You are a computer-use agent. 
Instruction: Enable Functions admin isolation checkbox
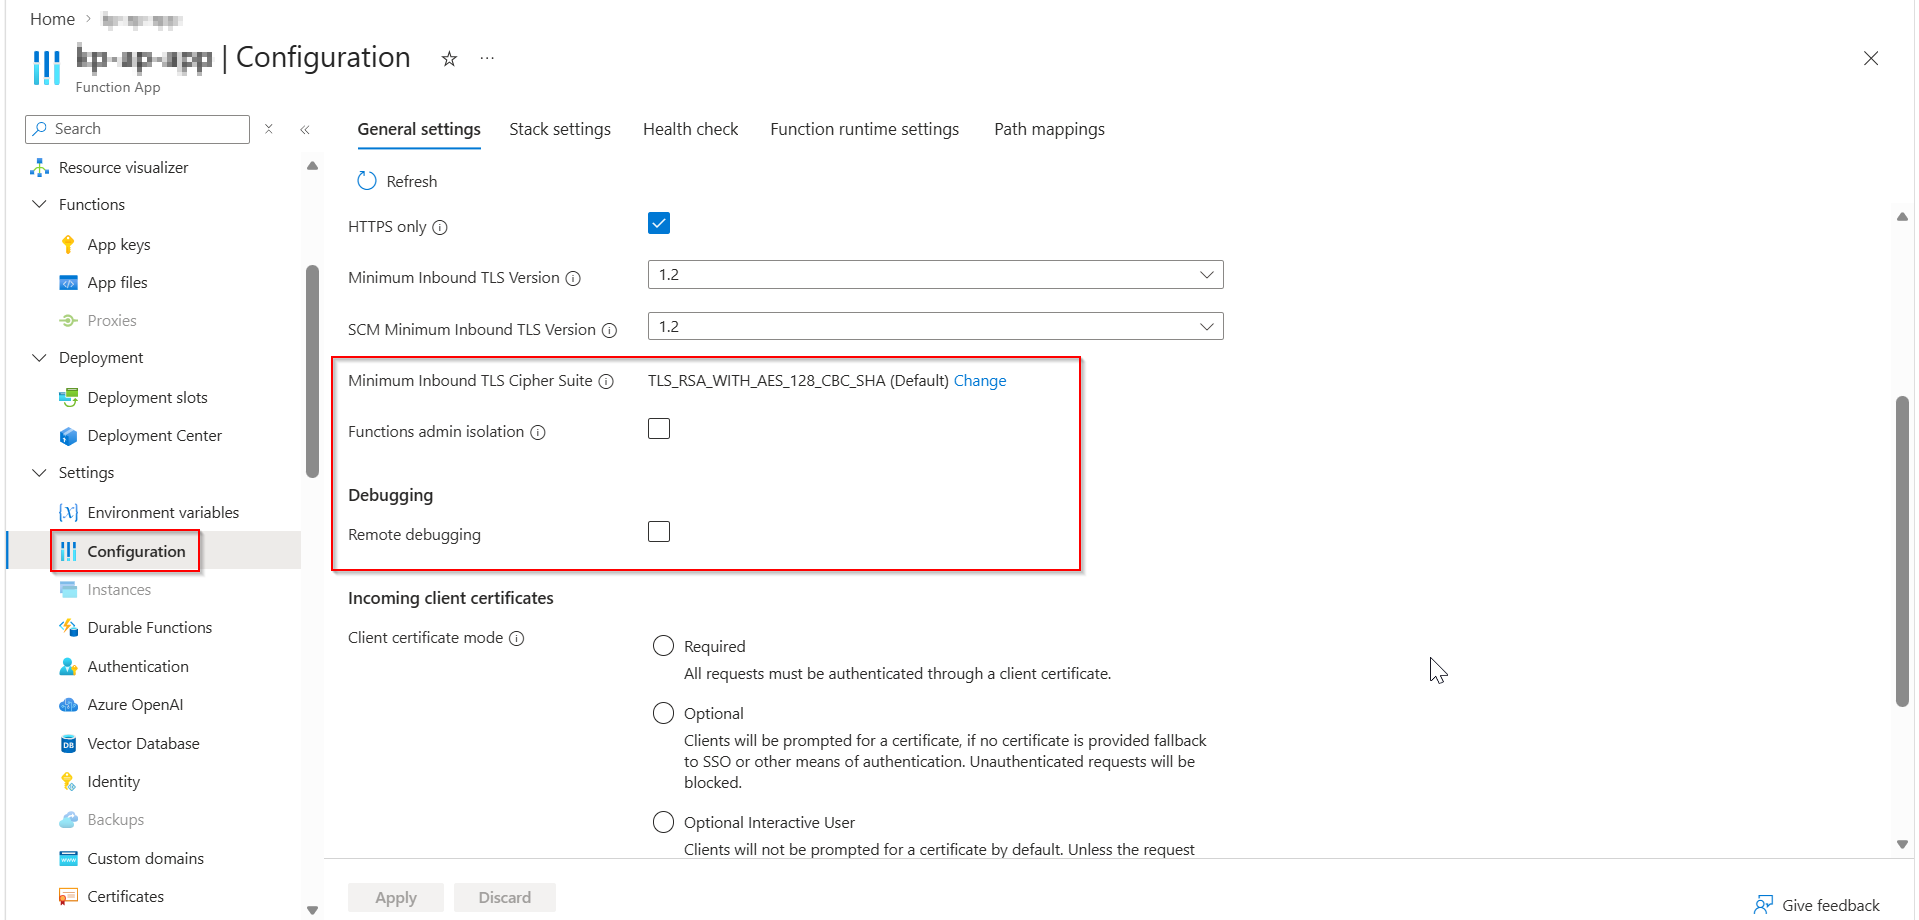659,429
